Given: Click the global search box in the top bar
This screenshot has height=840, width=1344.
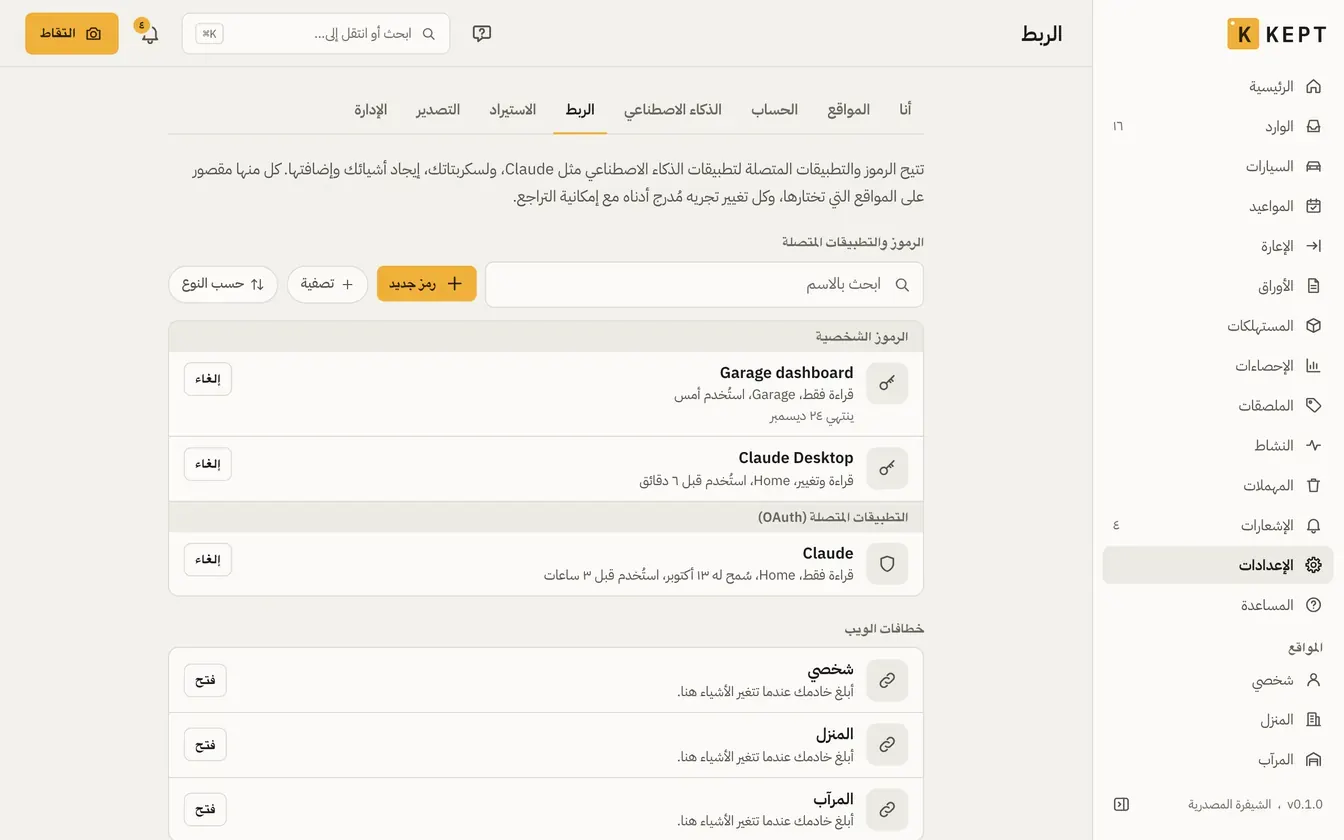Looking at the screenshot, I should [316, 34].
